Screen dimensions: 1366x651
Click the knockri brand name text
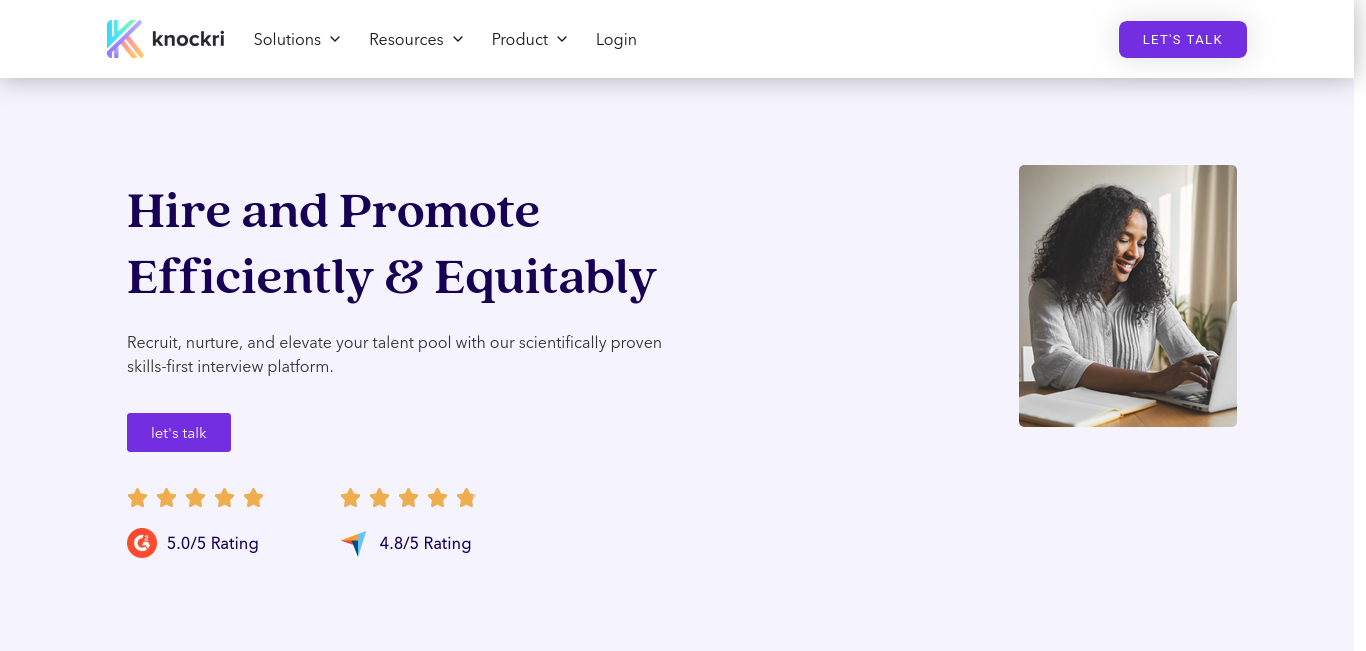click(x=188, y=39)
